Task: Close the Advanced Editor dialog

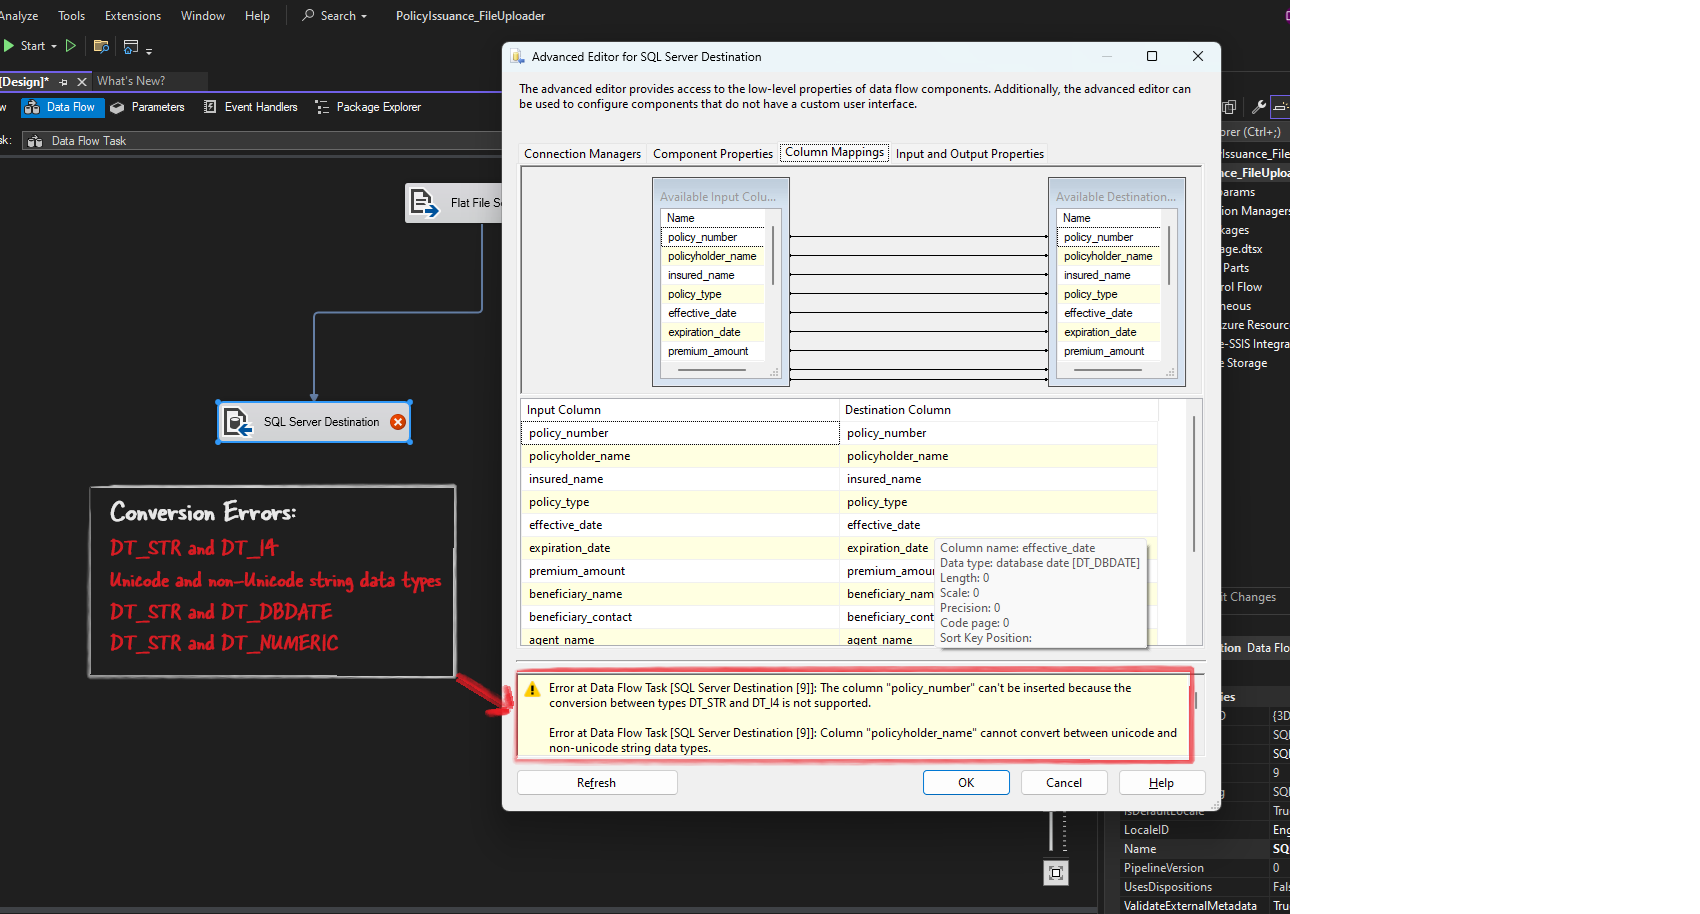Action: 1198,56
